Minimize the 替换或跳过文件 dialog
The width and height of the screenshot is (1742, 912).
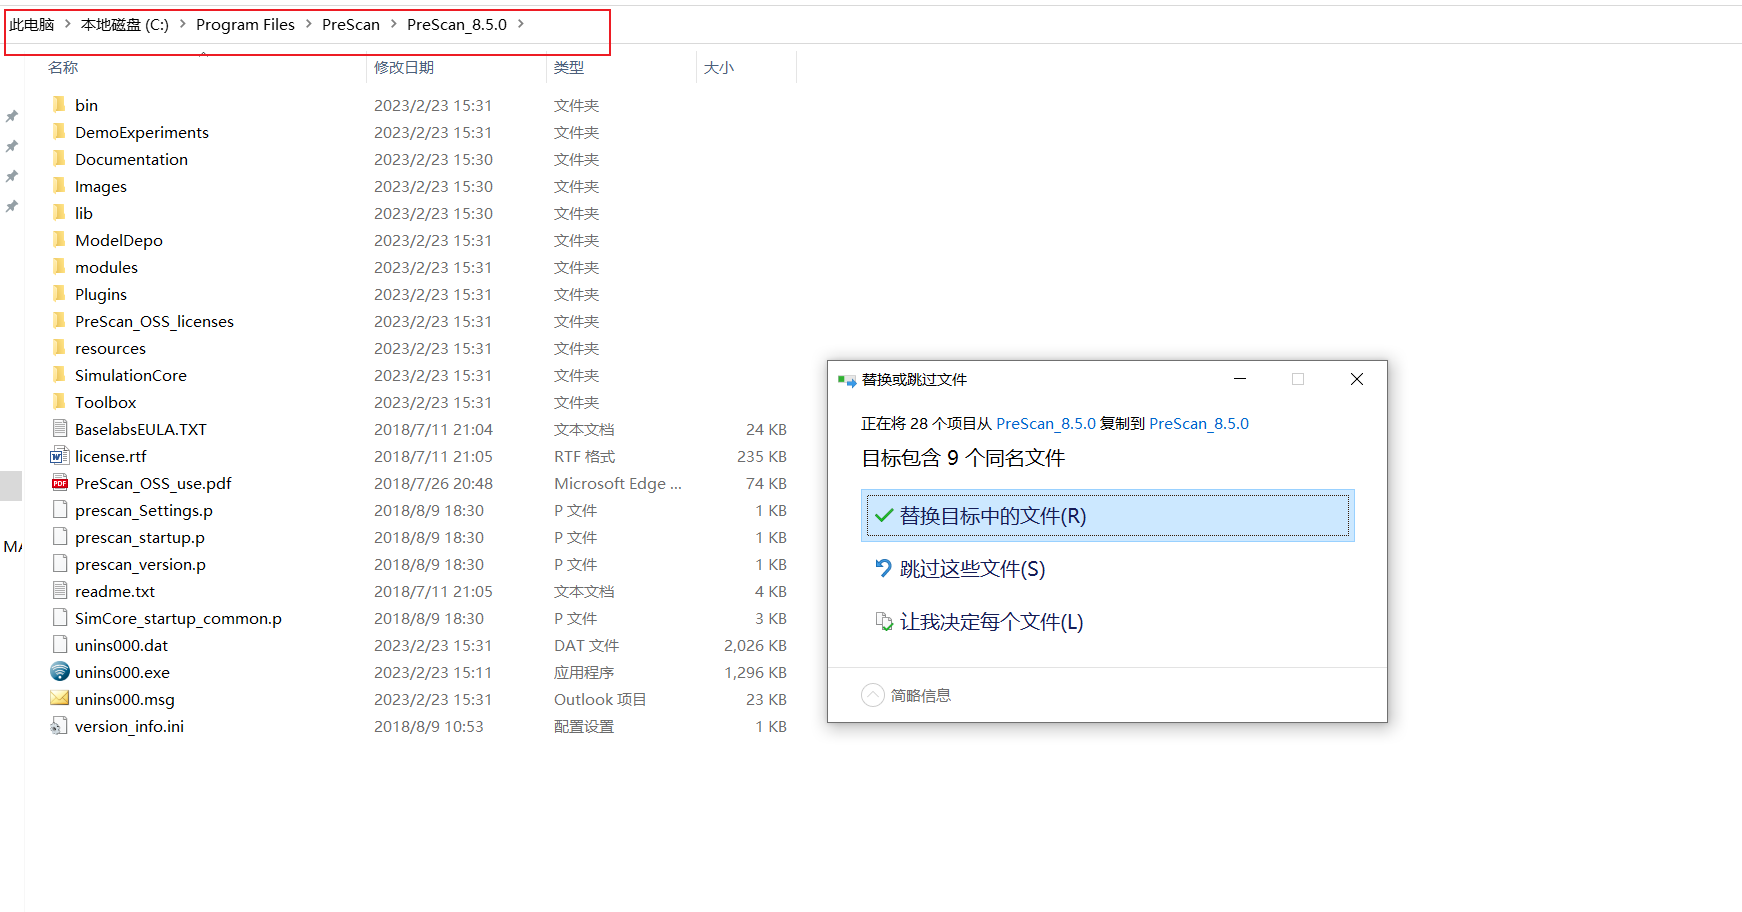coord(1240,379)
